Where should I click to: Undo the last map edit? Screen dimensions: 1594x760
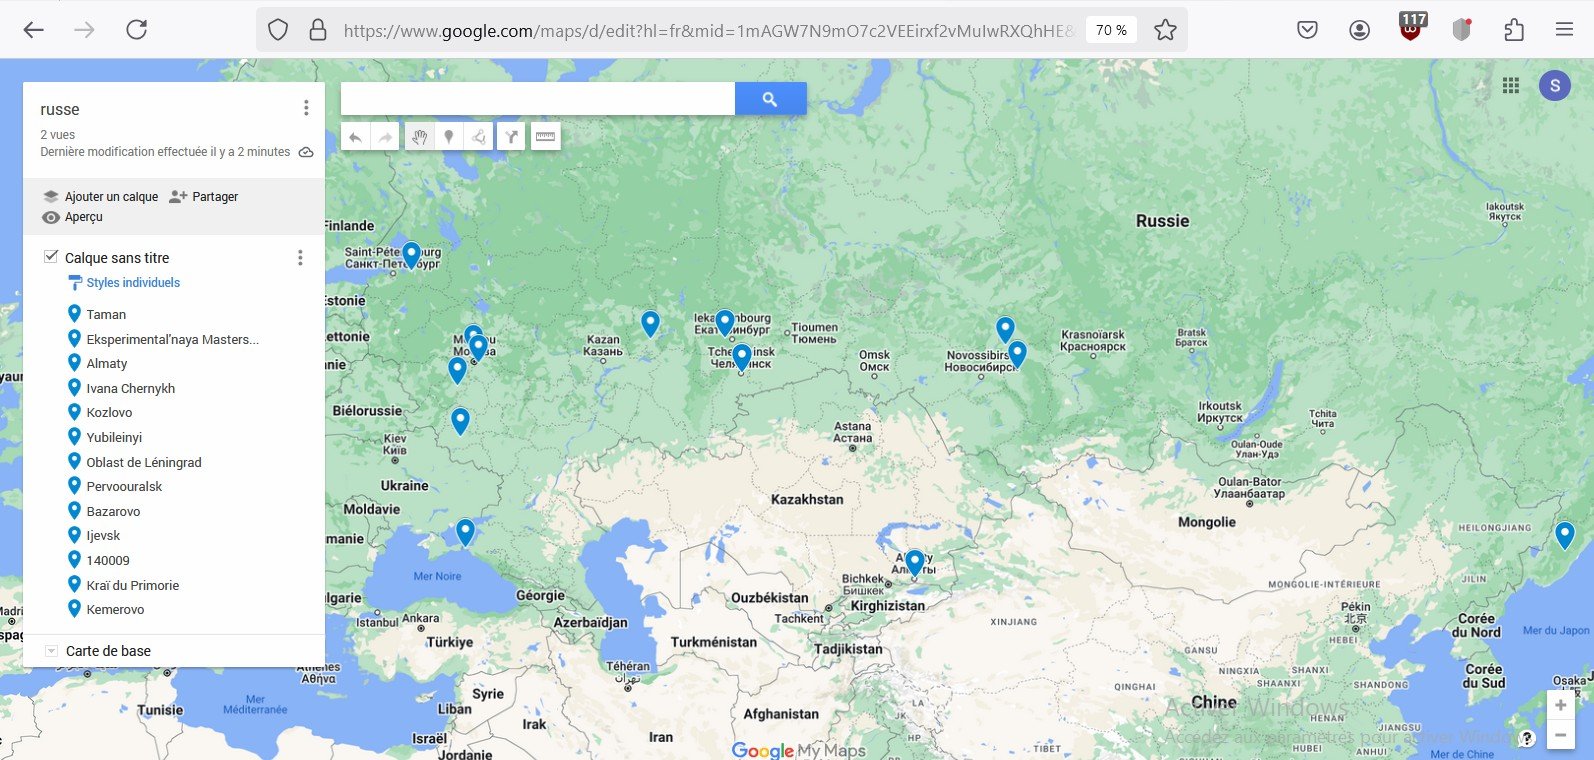(356, 137)
